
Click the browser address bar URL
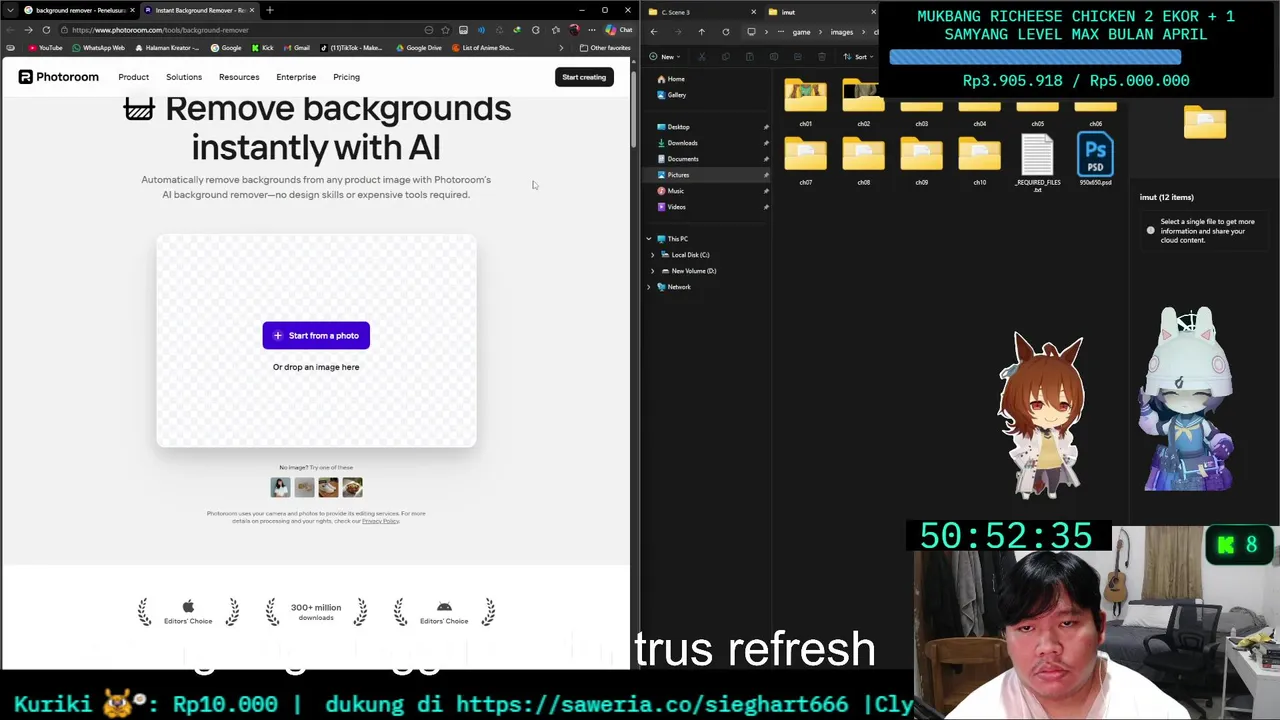coord(160,30)
